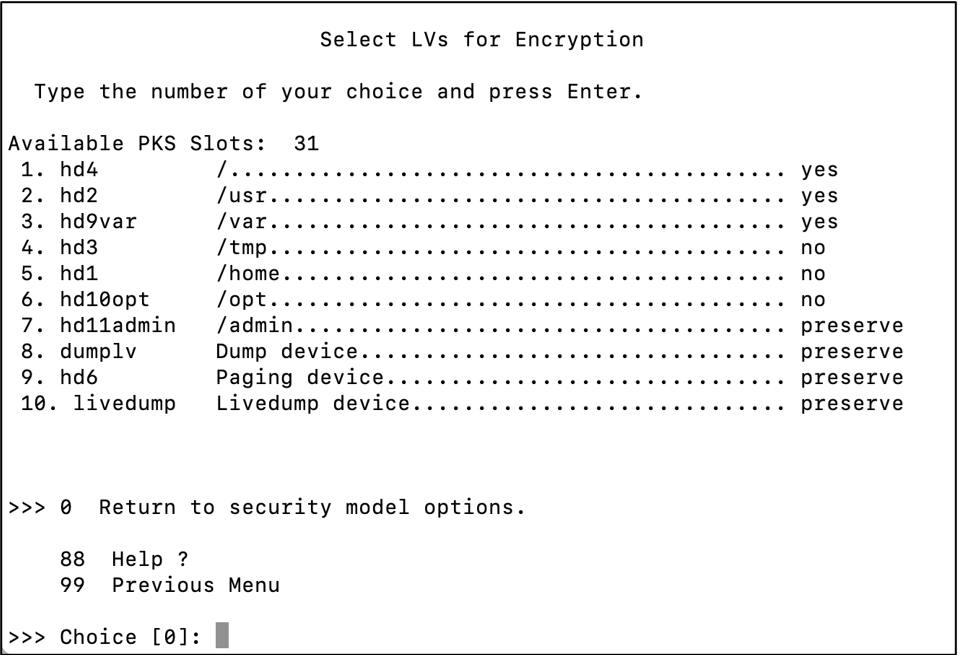The height and width of the screenshot is (659, 962).
Task: Click the Choice input cursor field
Action: [222, 636]
